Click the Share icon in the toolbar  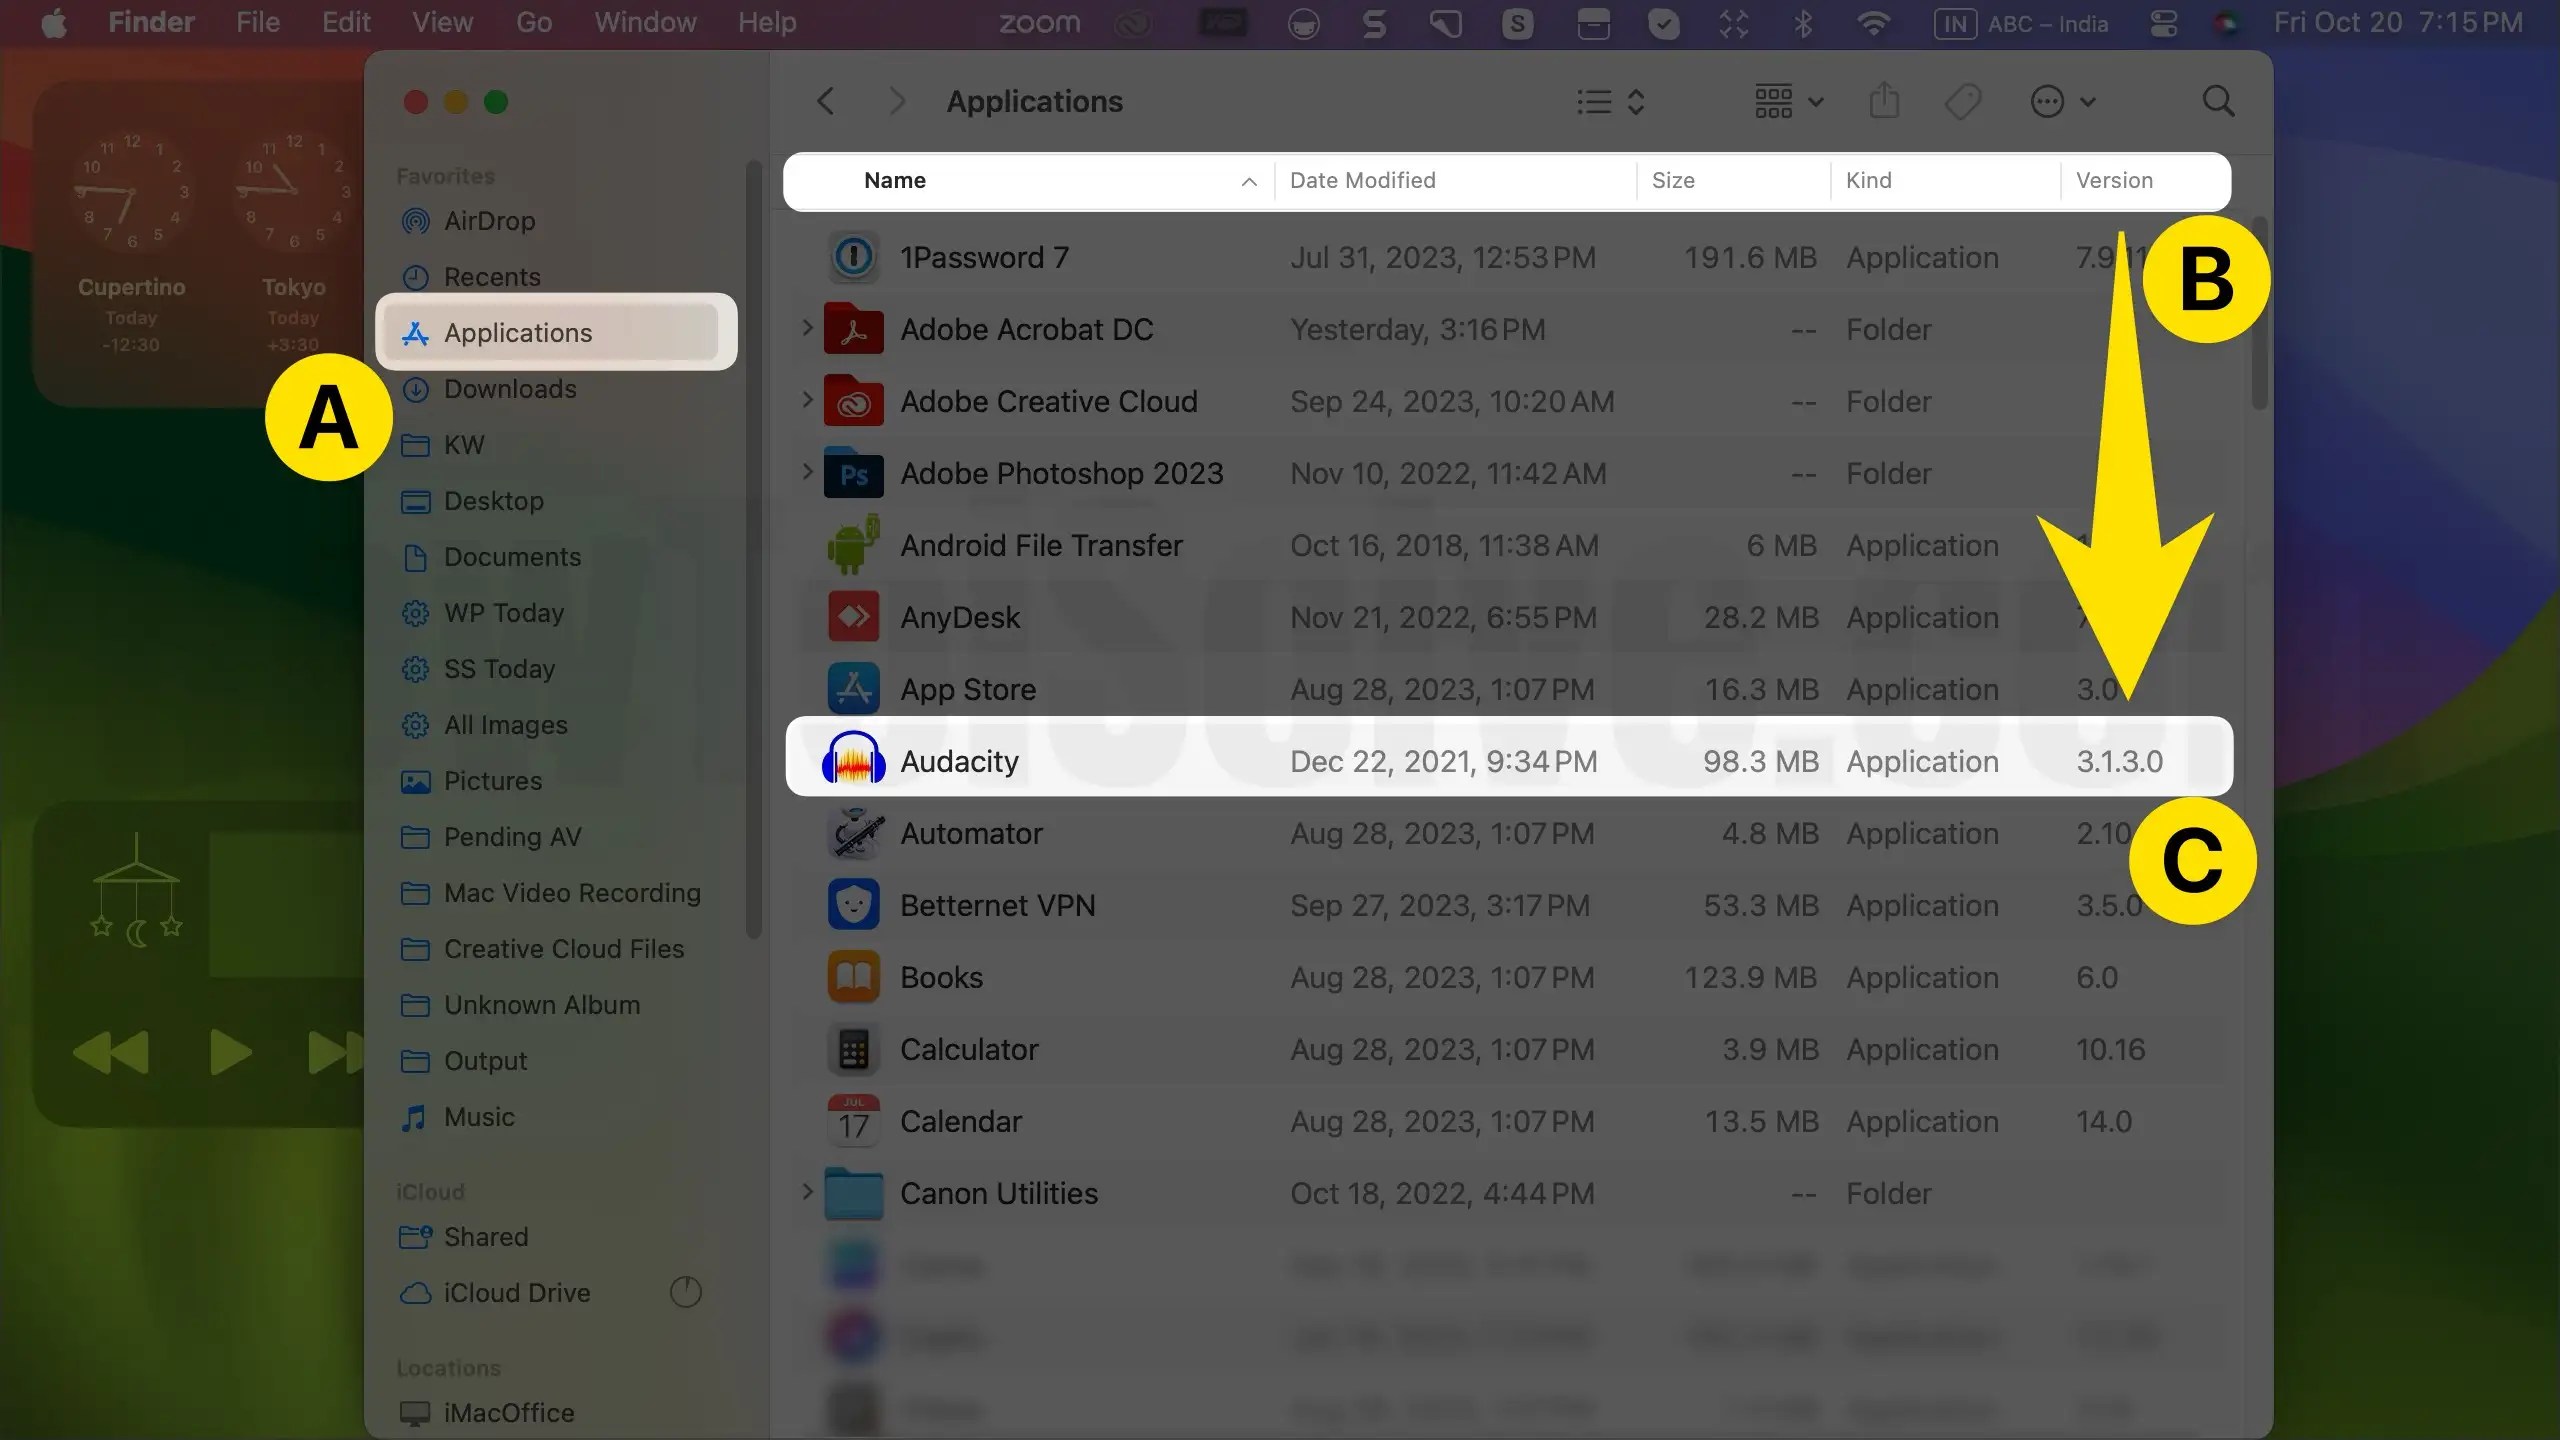click(1883, 100)
